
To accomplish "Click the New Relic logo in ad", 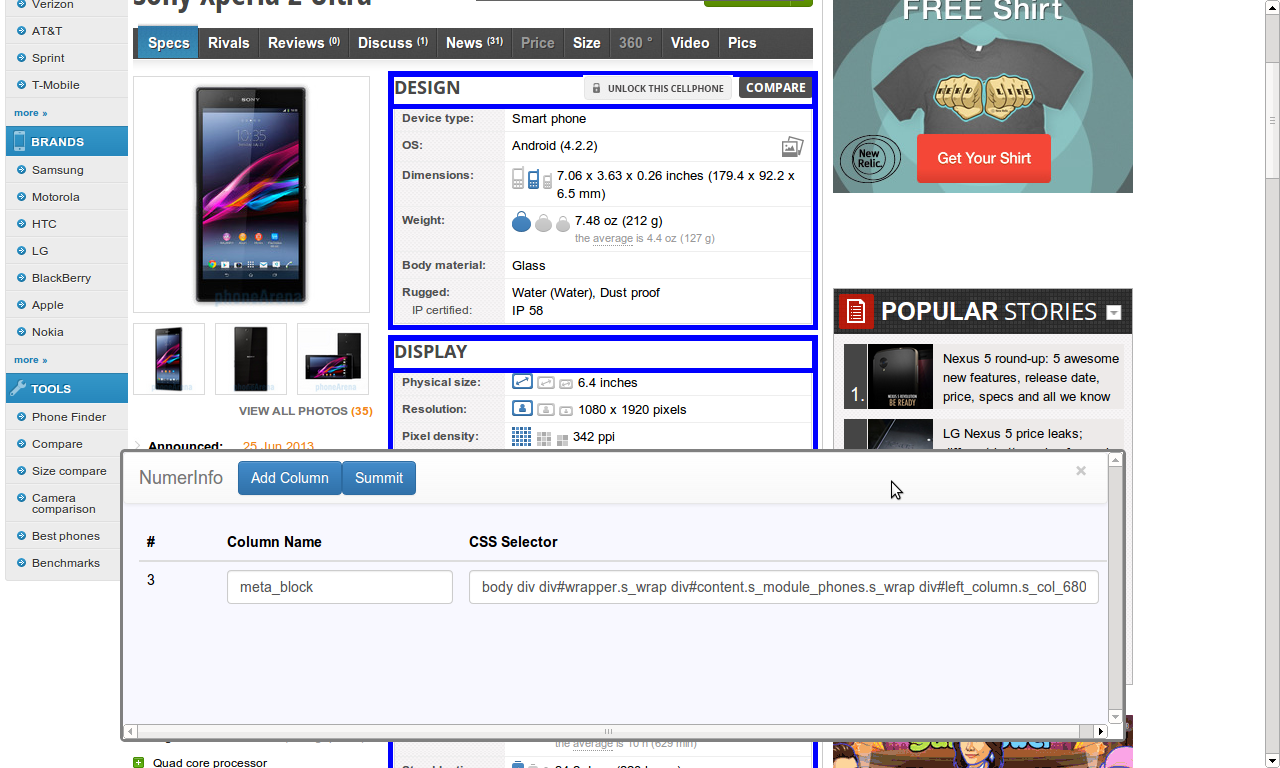I will click(x=870, y=159).
